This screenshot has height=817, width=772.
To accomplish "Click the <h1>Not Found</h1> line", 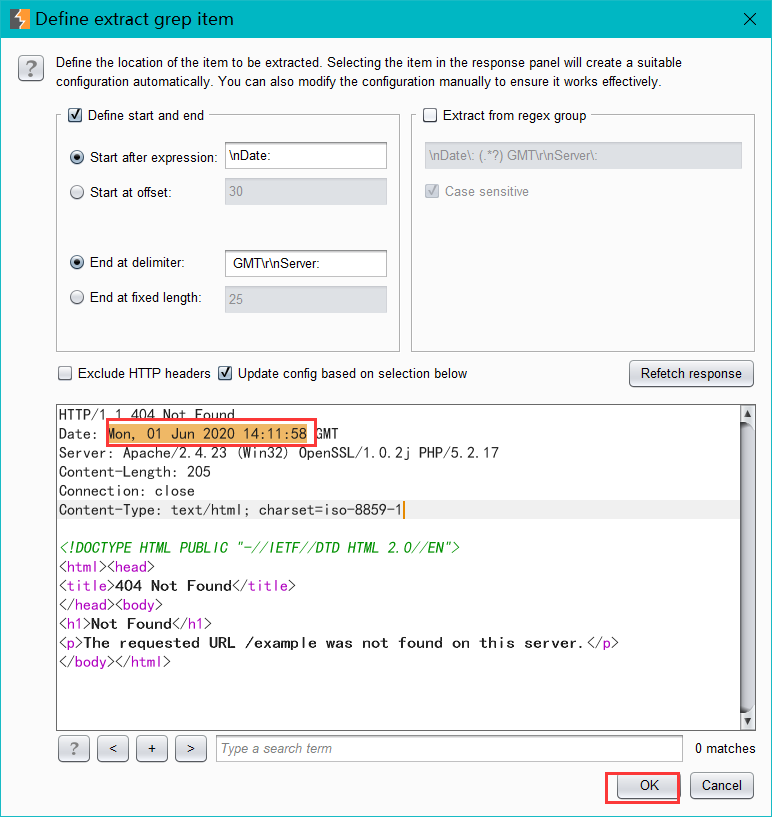I will click(135, 624).
